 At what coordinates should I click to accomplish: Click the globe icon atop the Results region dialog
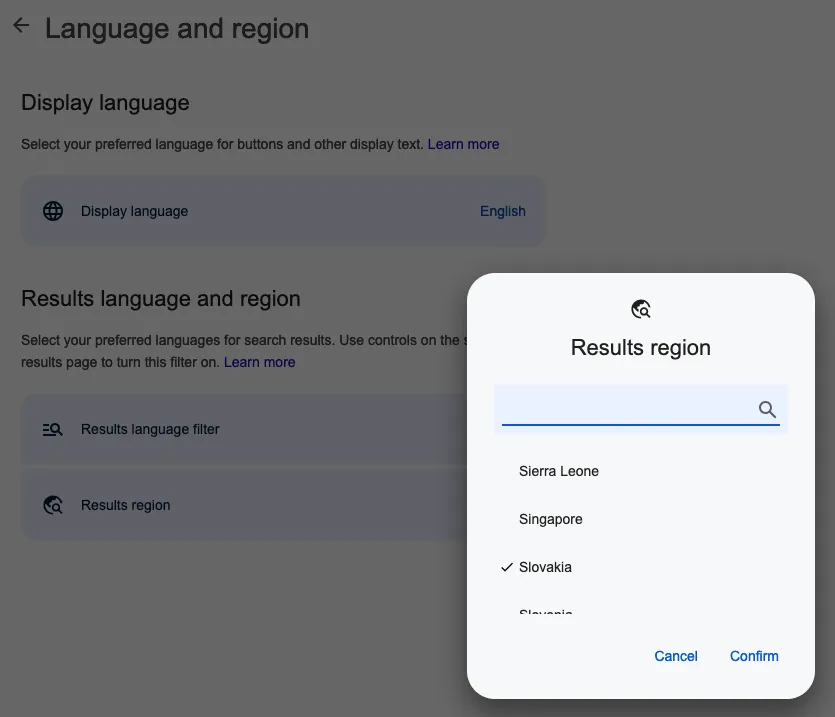click(x=640, y=309)
